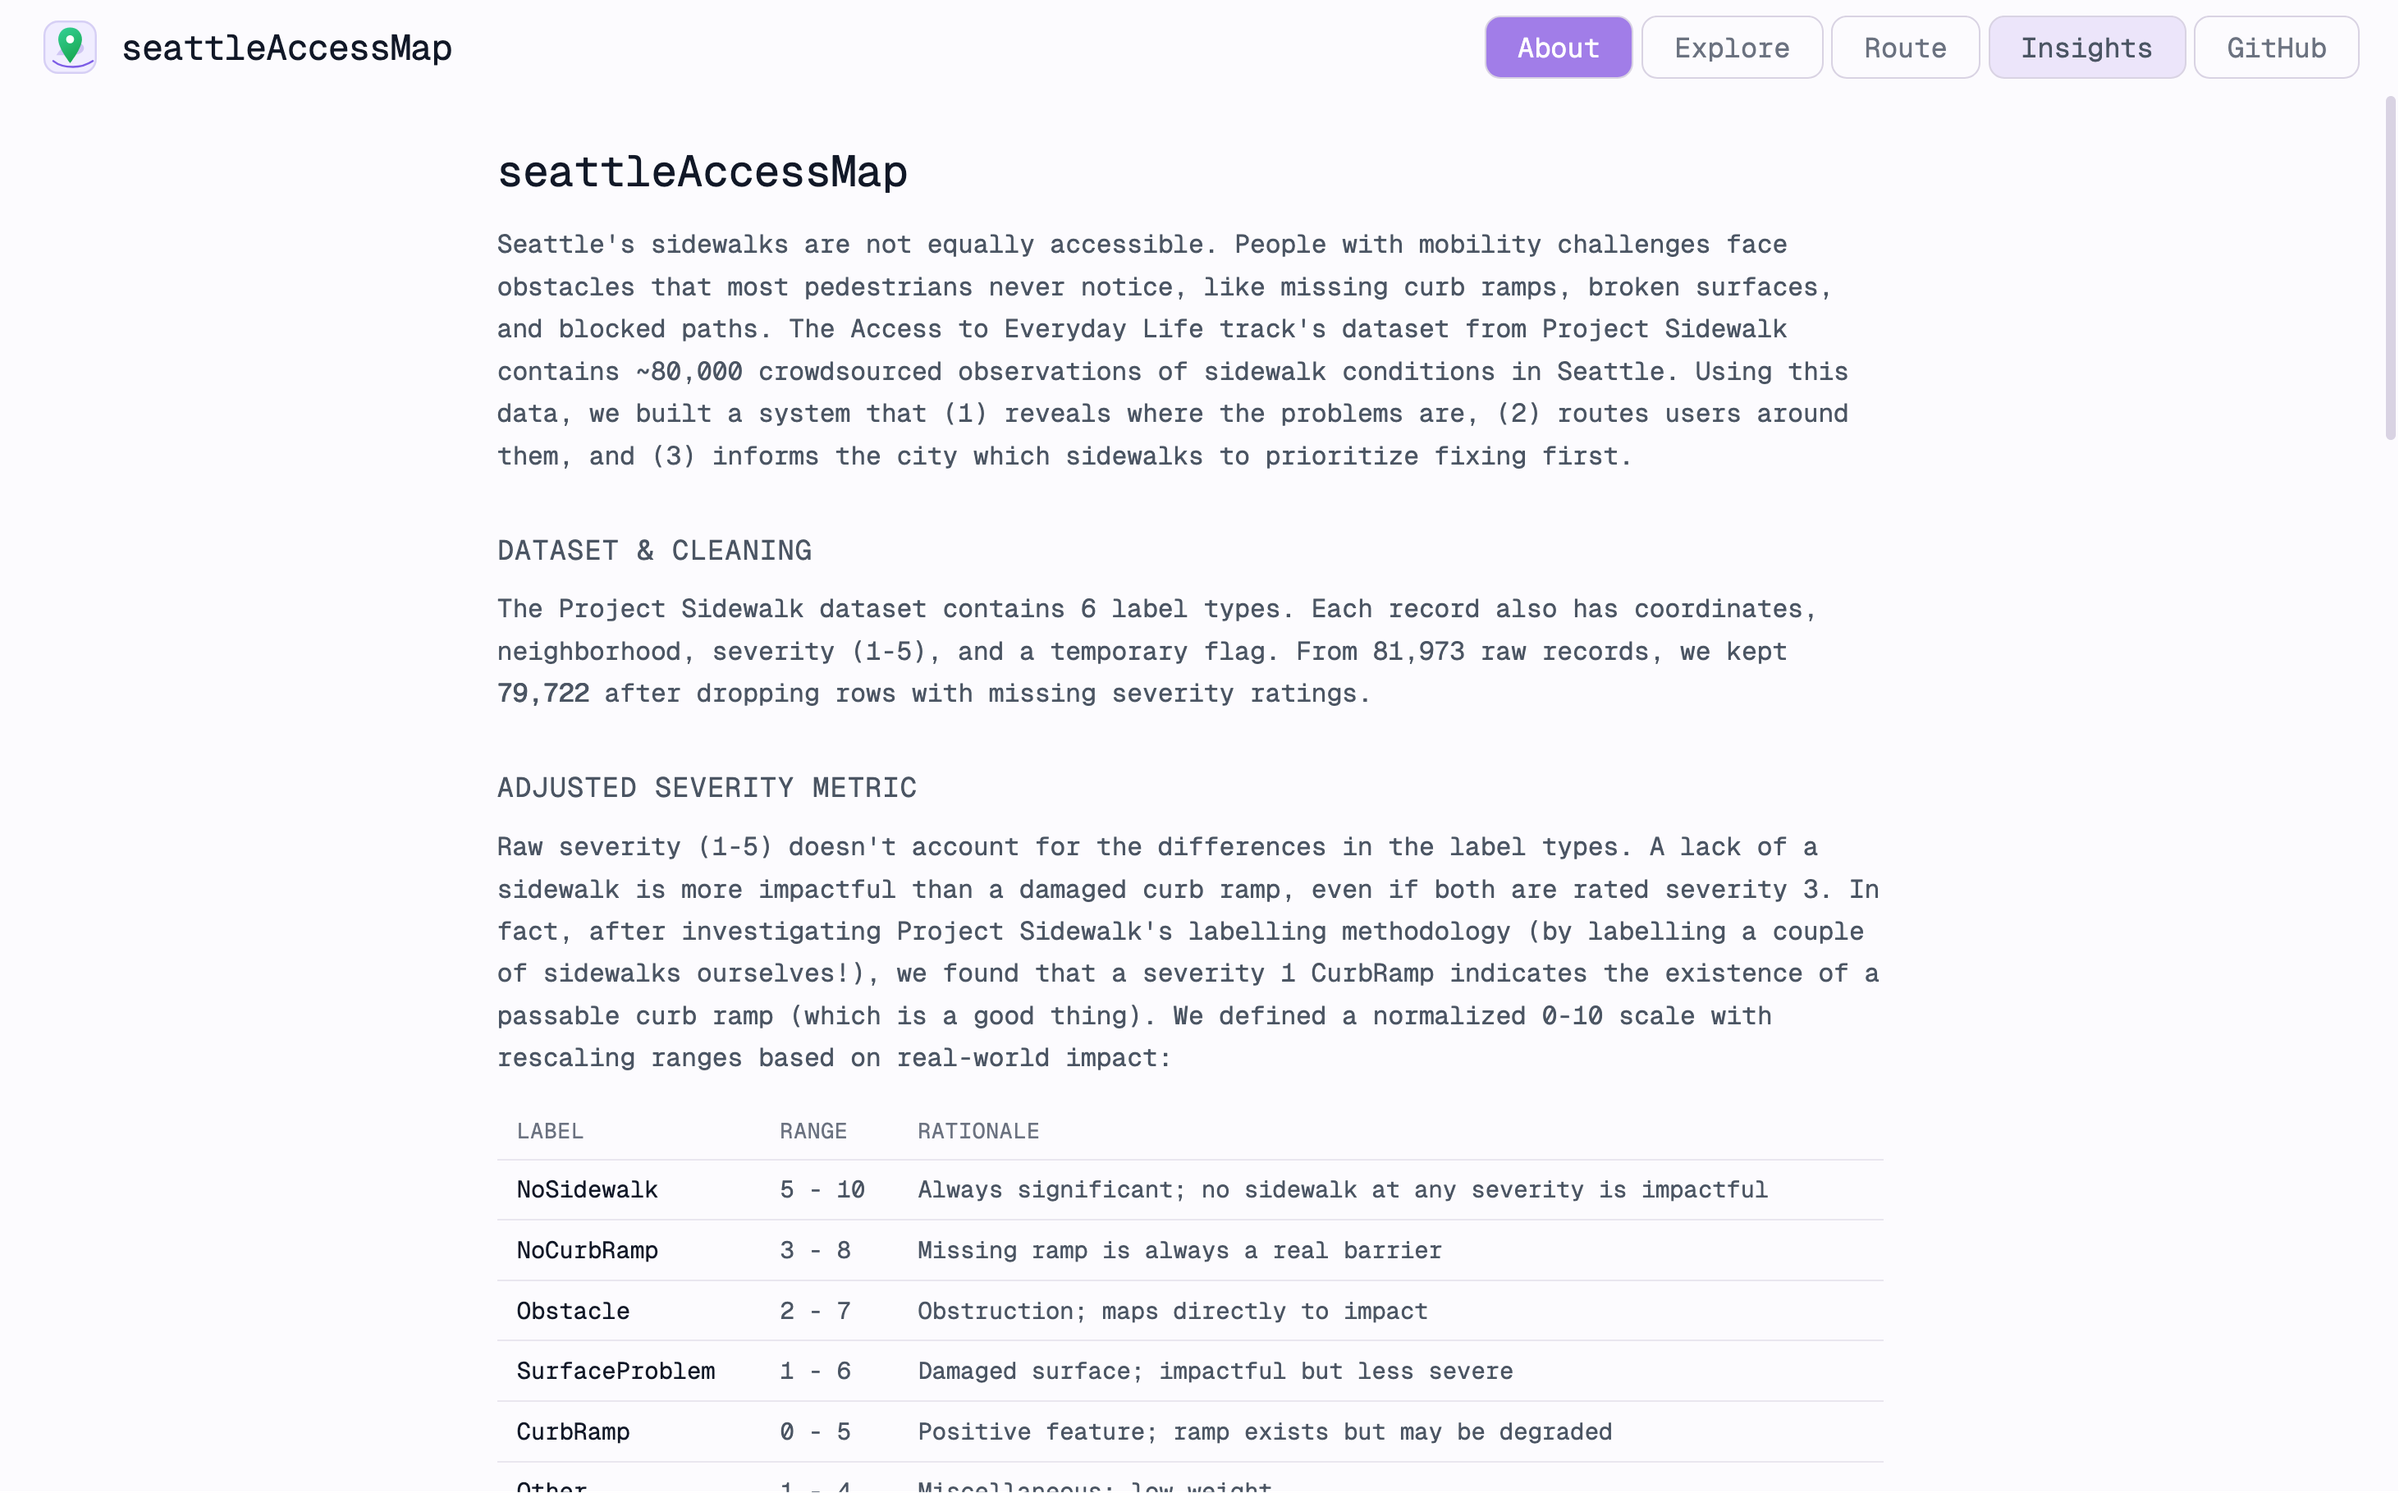The image size is (2400, 1493).
Task: Click the RATIONALE column header
Action: pos(978,1131)
